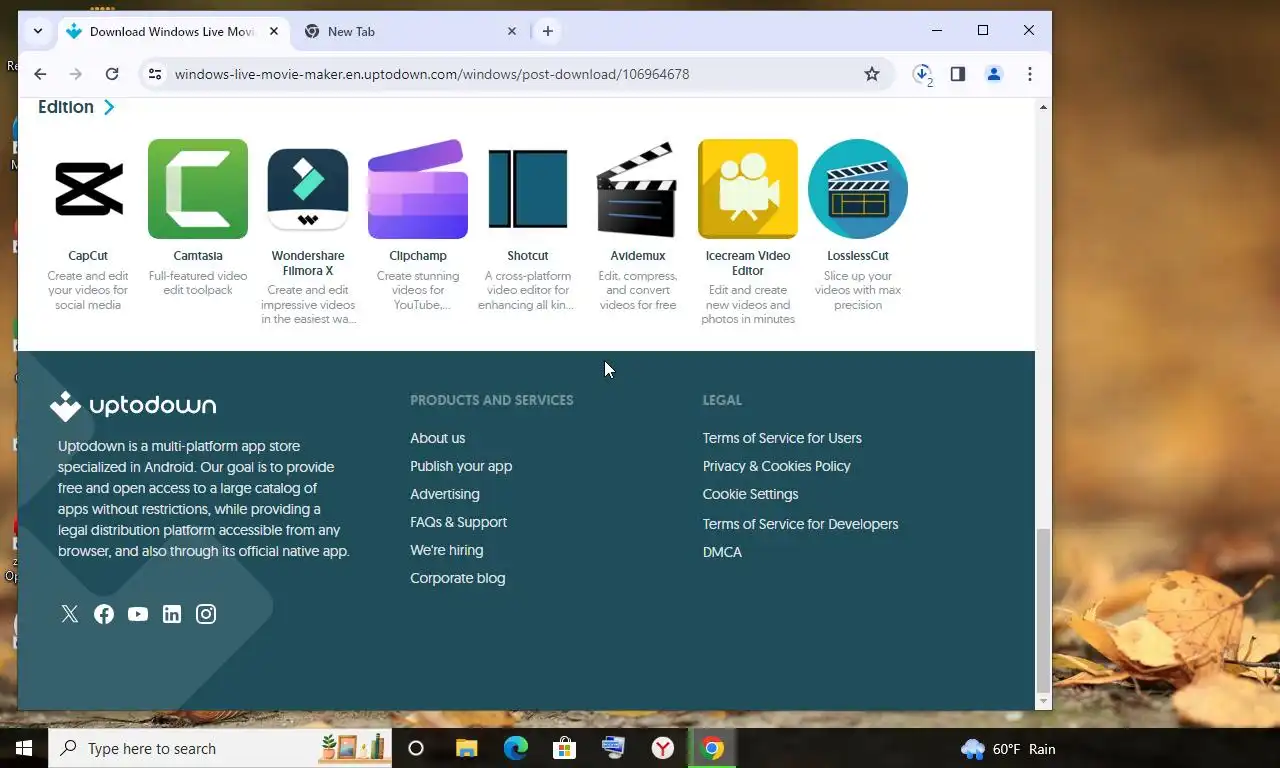This screenshot has height=768, width=1280.
Task: Open Chrome downloads indicator
Action: (922, 74)
